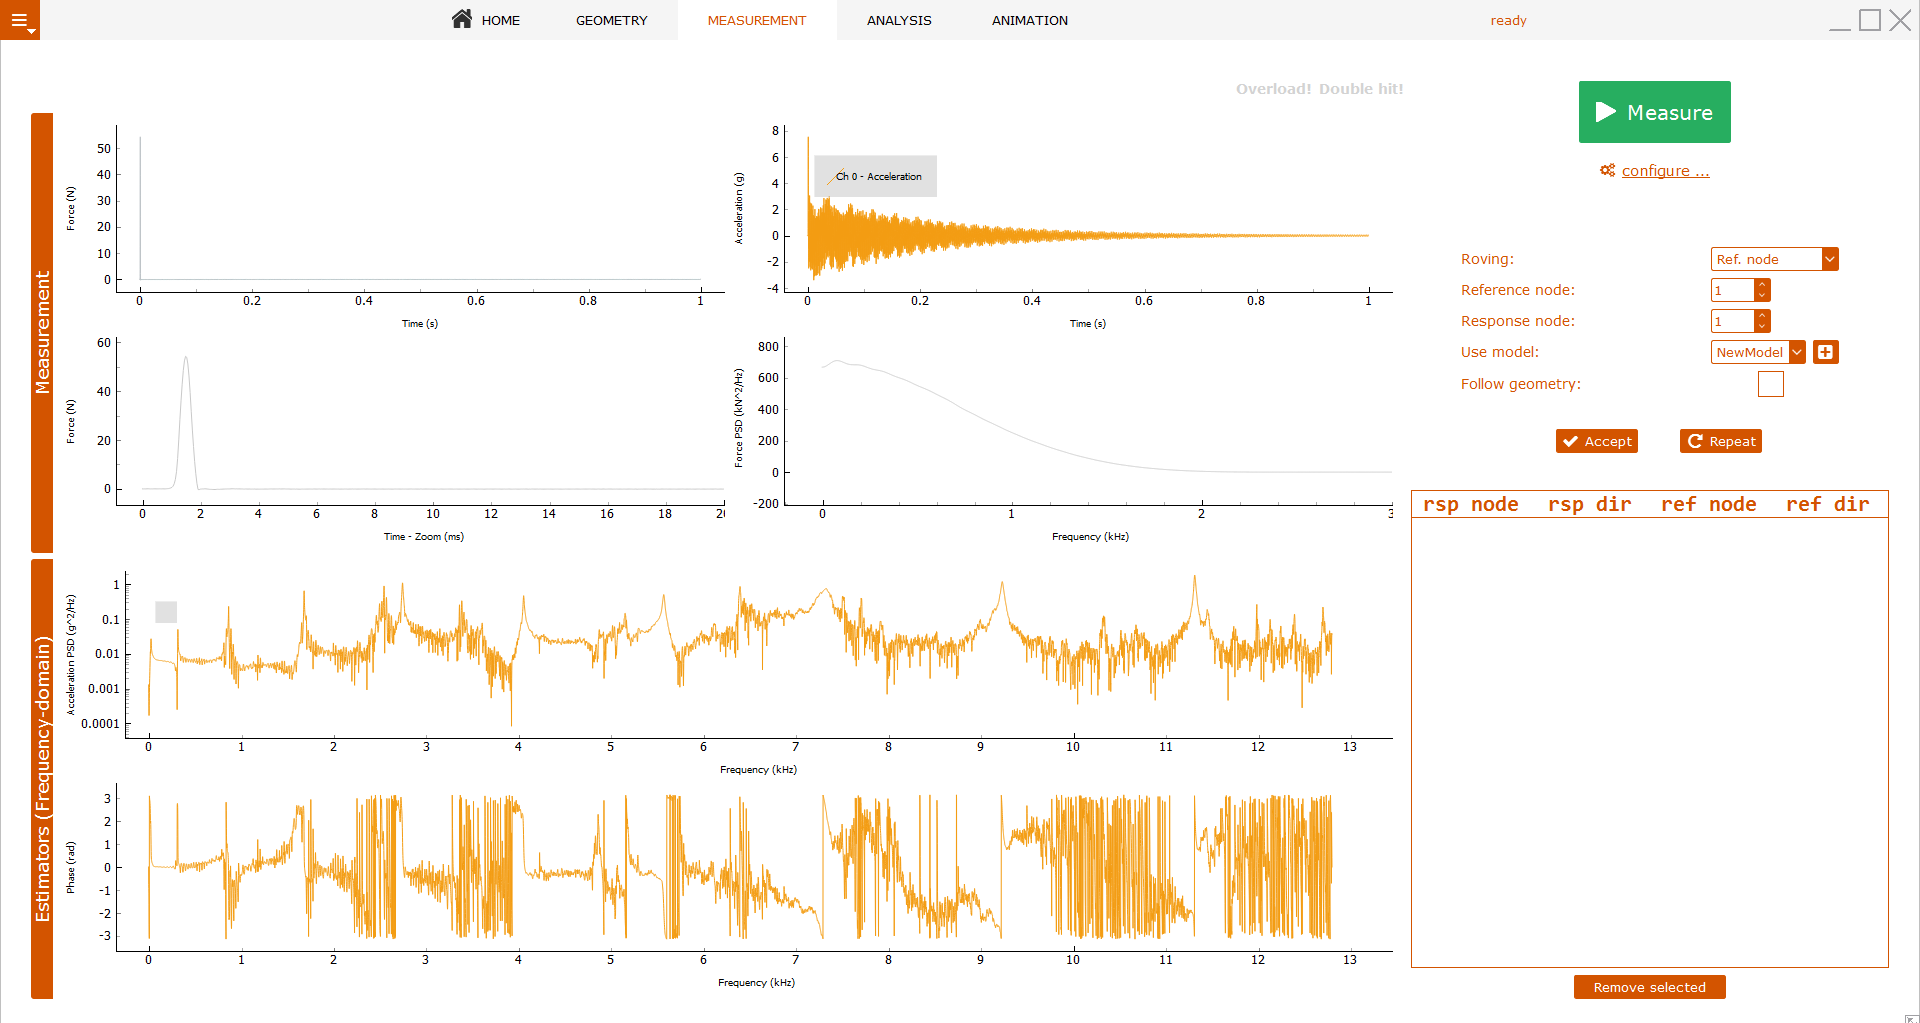Screen dimensions: 1920x1023
Task: Click the Ch 0 - Acceleration legend
Action: click(875, 176)
